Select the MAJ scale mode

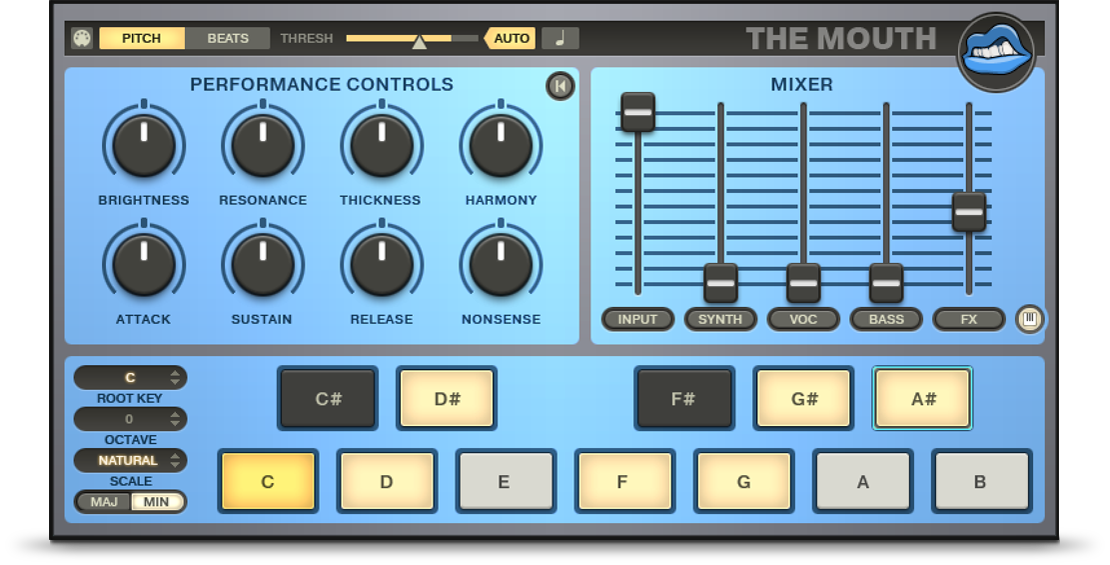tap(104, 502)
